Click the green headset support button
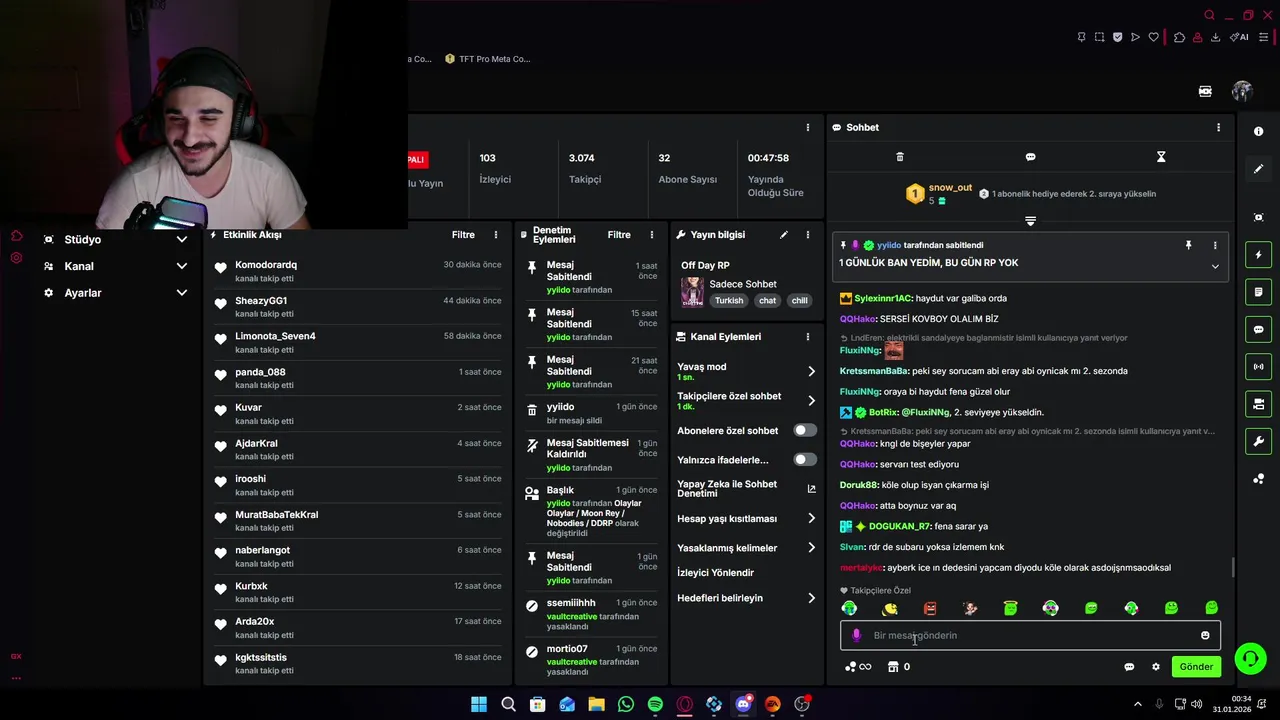Screen dimensions: 1280x720 [x=1250, y=658]
